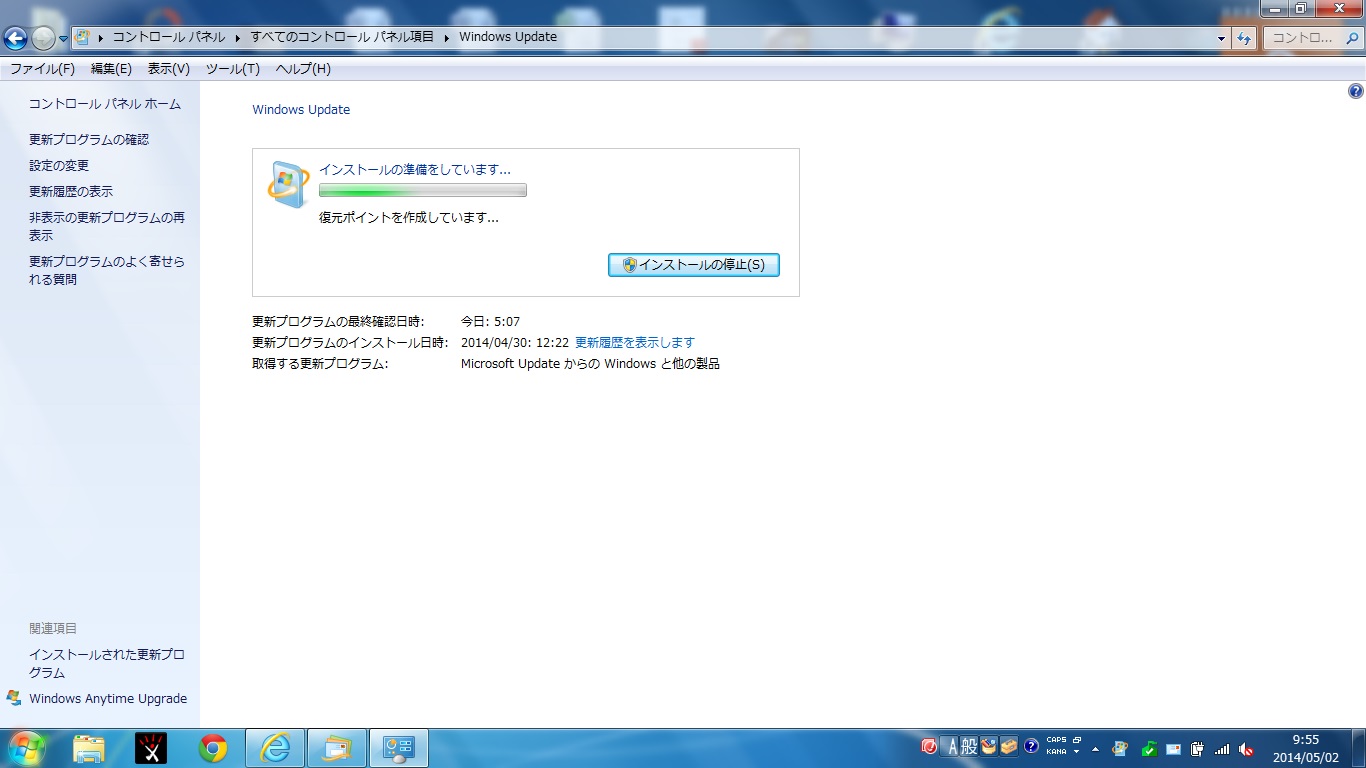The image size is (1366, 768).
Task: Expand the arrow after コントロール パネル in breadcrumb
Action: 238,38
